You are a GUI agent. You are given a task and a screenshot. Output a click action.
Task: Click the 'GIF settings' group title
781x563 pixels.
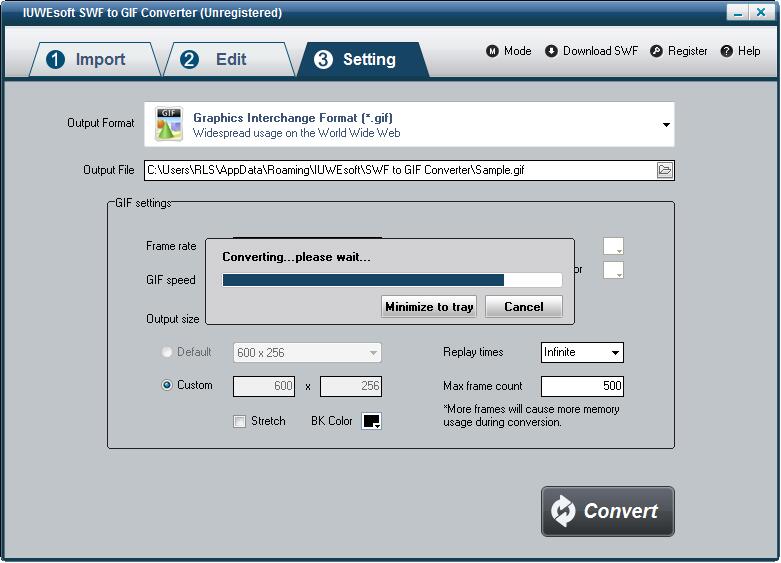tap(143, 203)
